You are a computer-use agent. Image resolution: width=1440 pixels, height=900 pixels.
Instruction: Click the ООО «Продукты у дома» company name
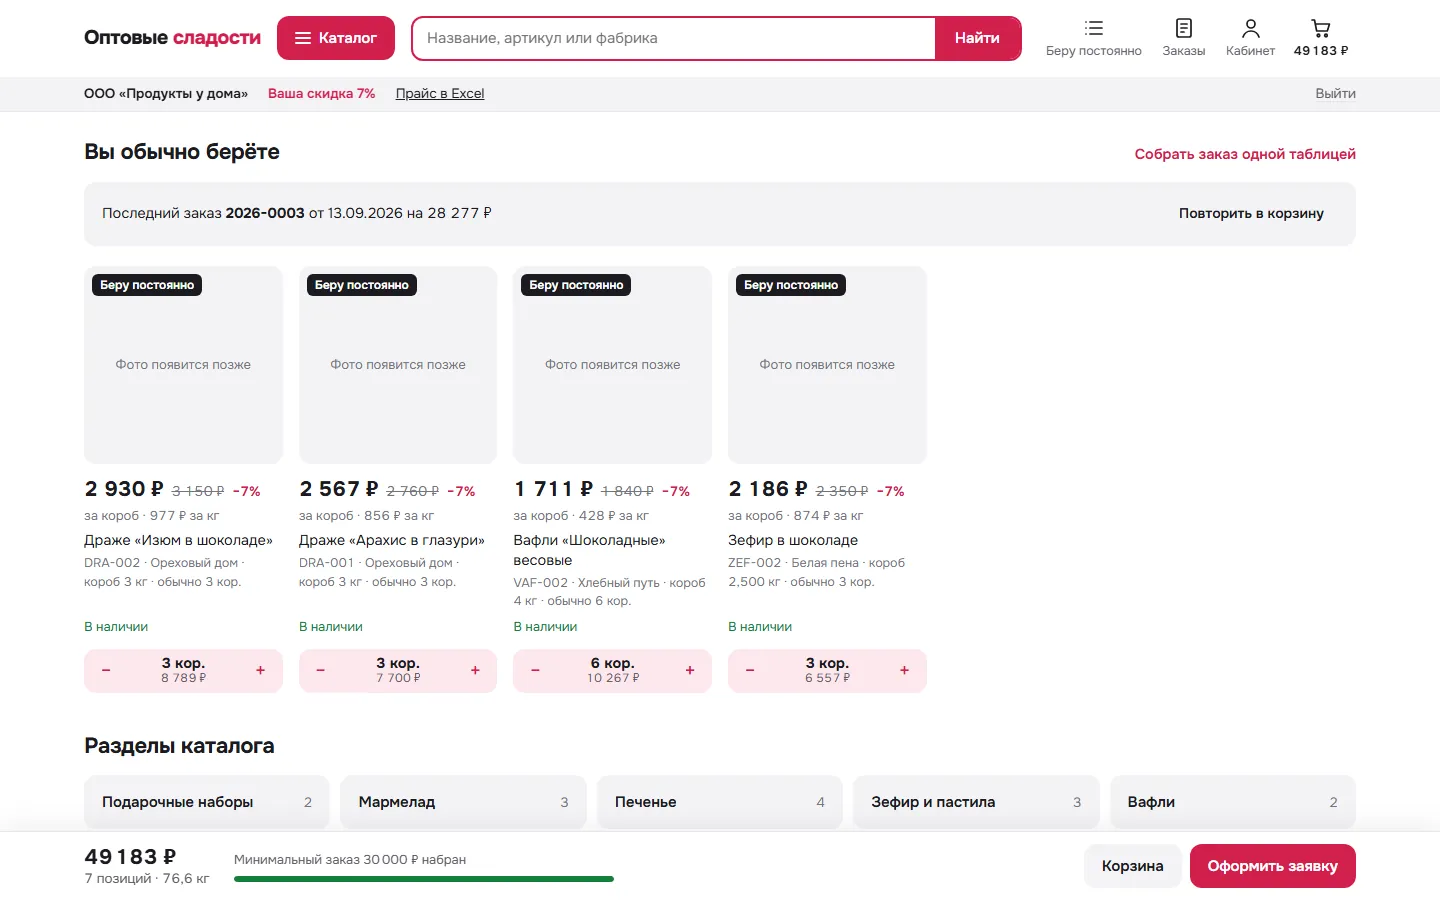coord(166,93)
